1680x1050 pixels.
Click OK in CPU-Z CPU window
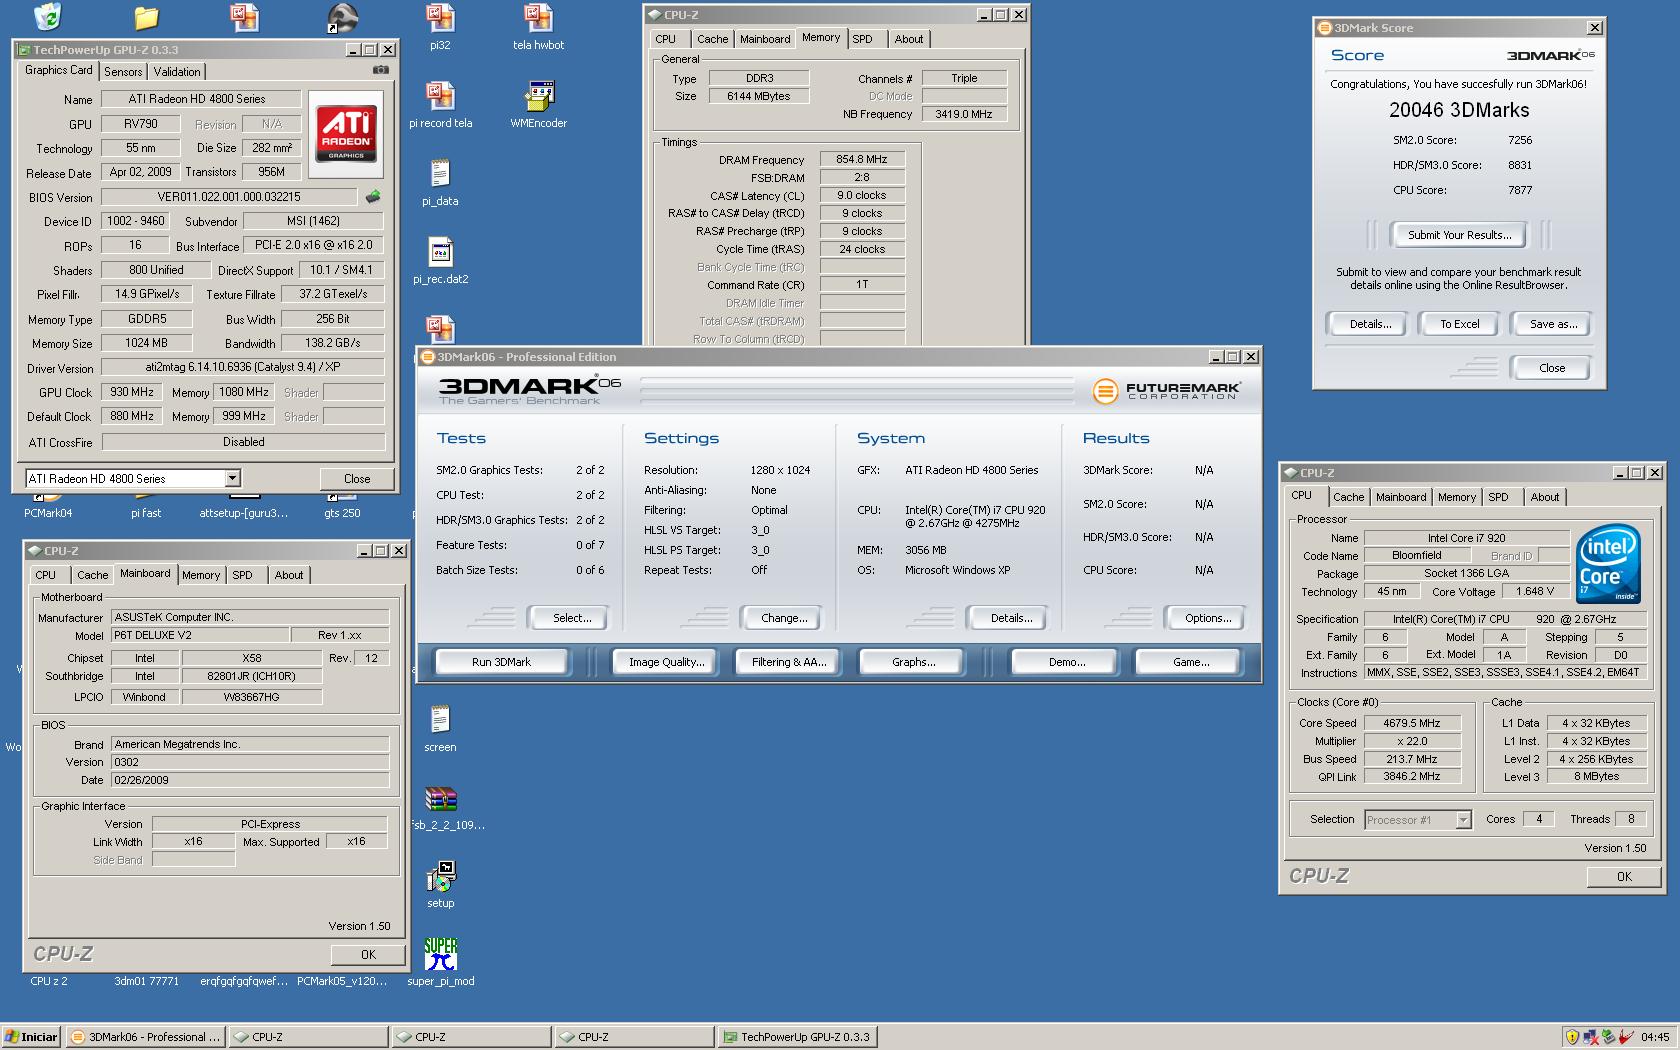1624,877
